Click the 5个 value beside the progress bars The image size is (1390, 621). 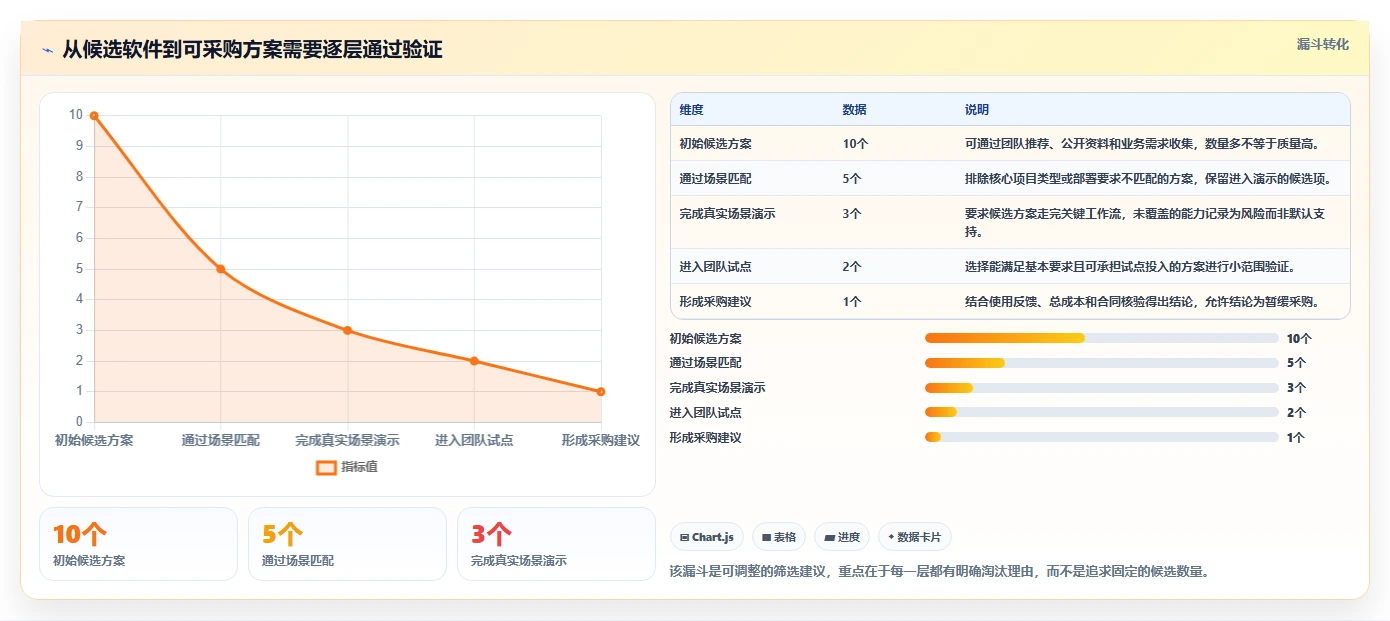[1296, 363]
